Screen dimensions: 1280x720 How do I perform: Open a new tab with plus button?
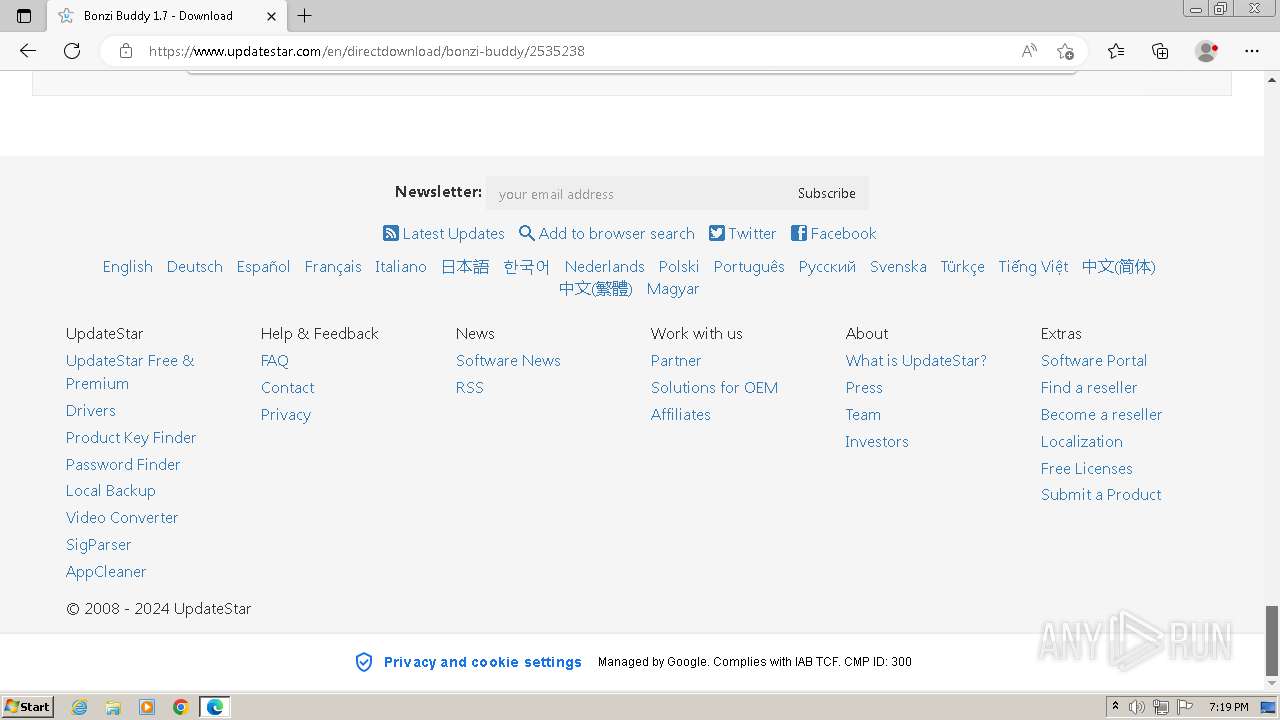305,15
